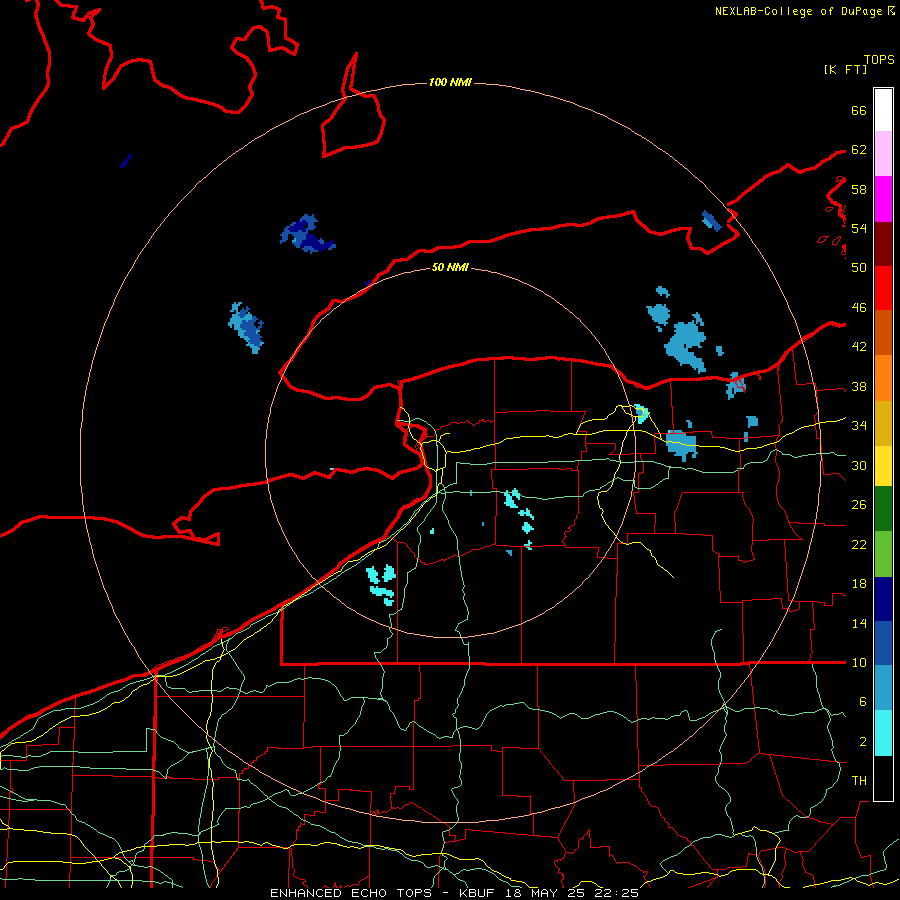900x900 pixels.
Task: Click the legend value 38
Action: pos(859,387)
